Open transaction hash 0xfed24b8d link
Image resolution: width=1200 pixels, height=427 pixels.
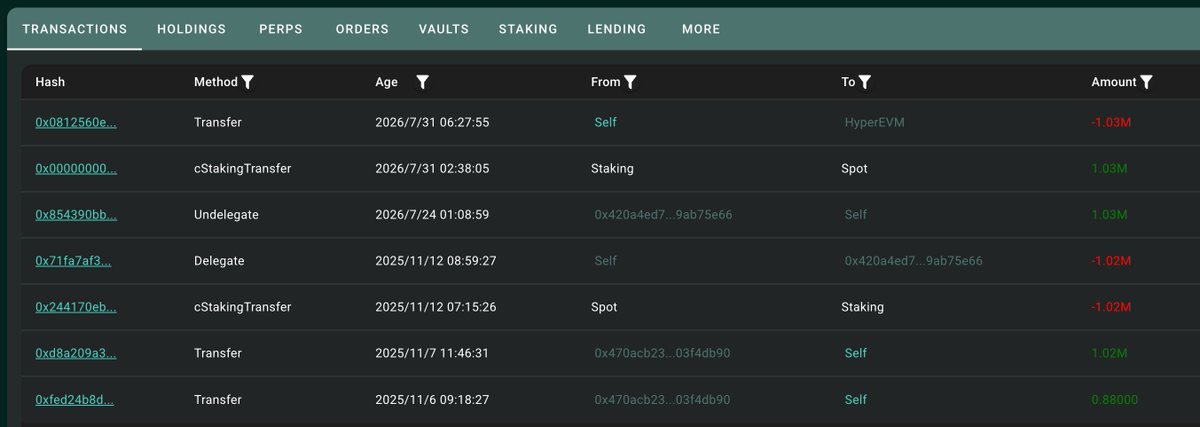tap(75, 400)
